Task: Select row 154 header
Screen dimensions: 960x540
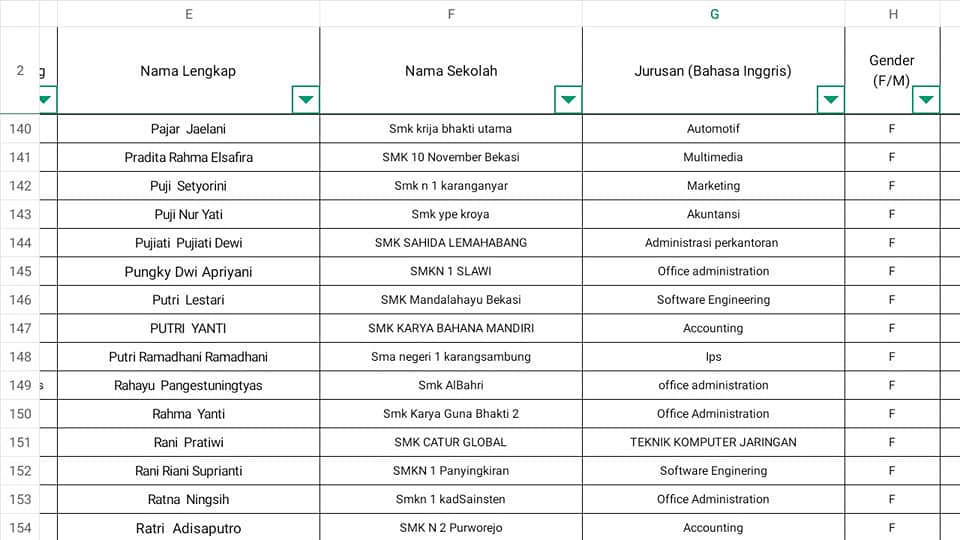Action: point(20,527)
